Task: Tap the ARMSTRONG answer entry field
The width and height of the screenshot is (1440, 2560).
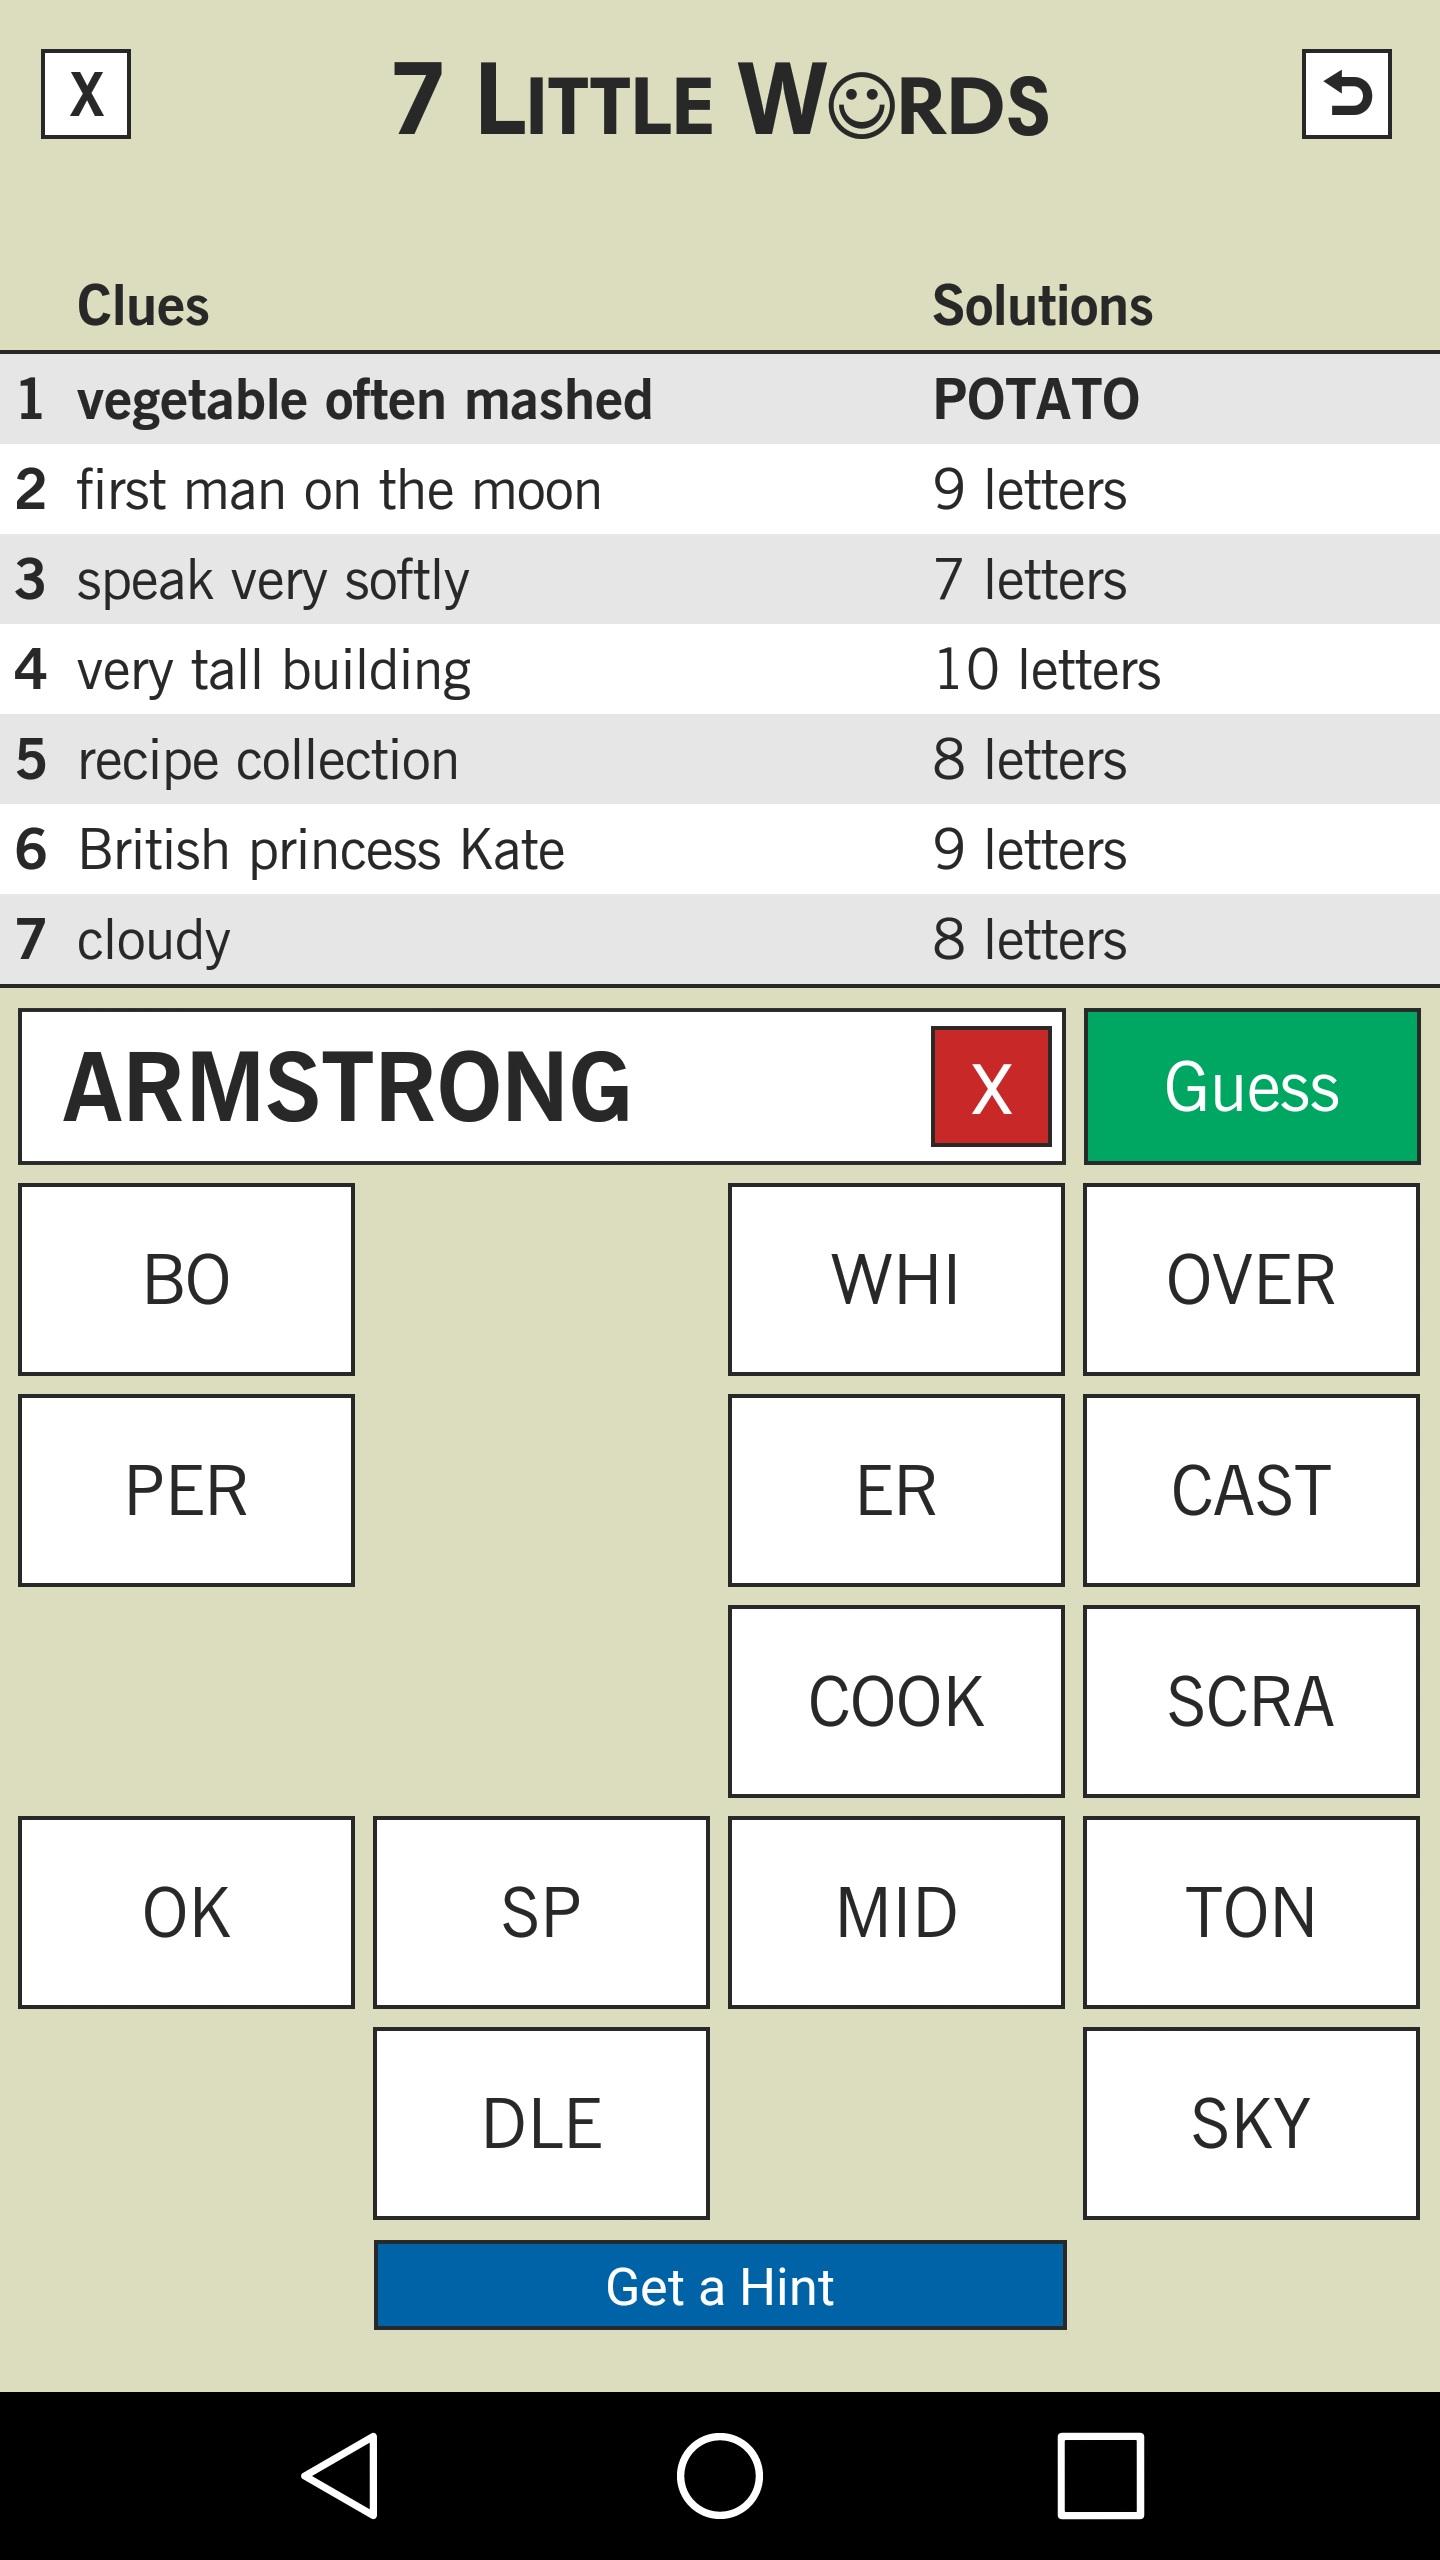Action: (470, 1087)
